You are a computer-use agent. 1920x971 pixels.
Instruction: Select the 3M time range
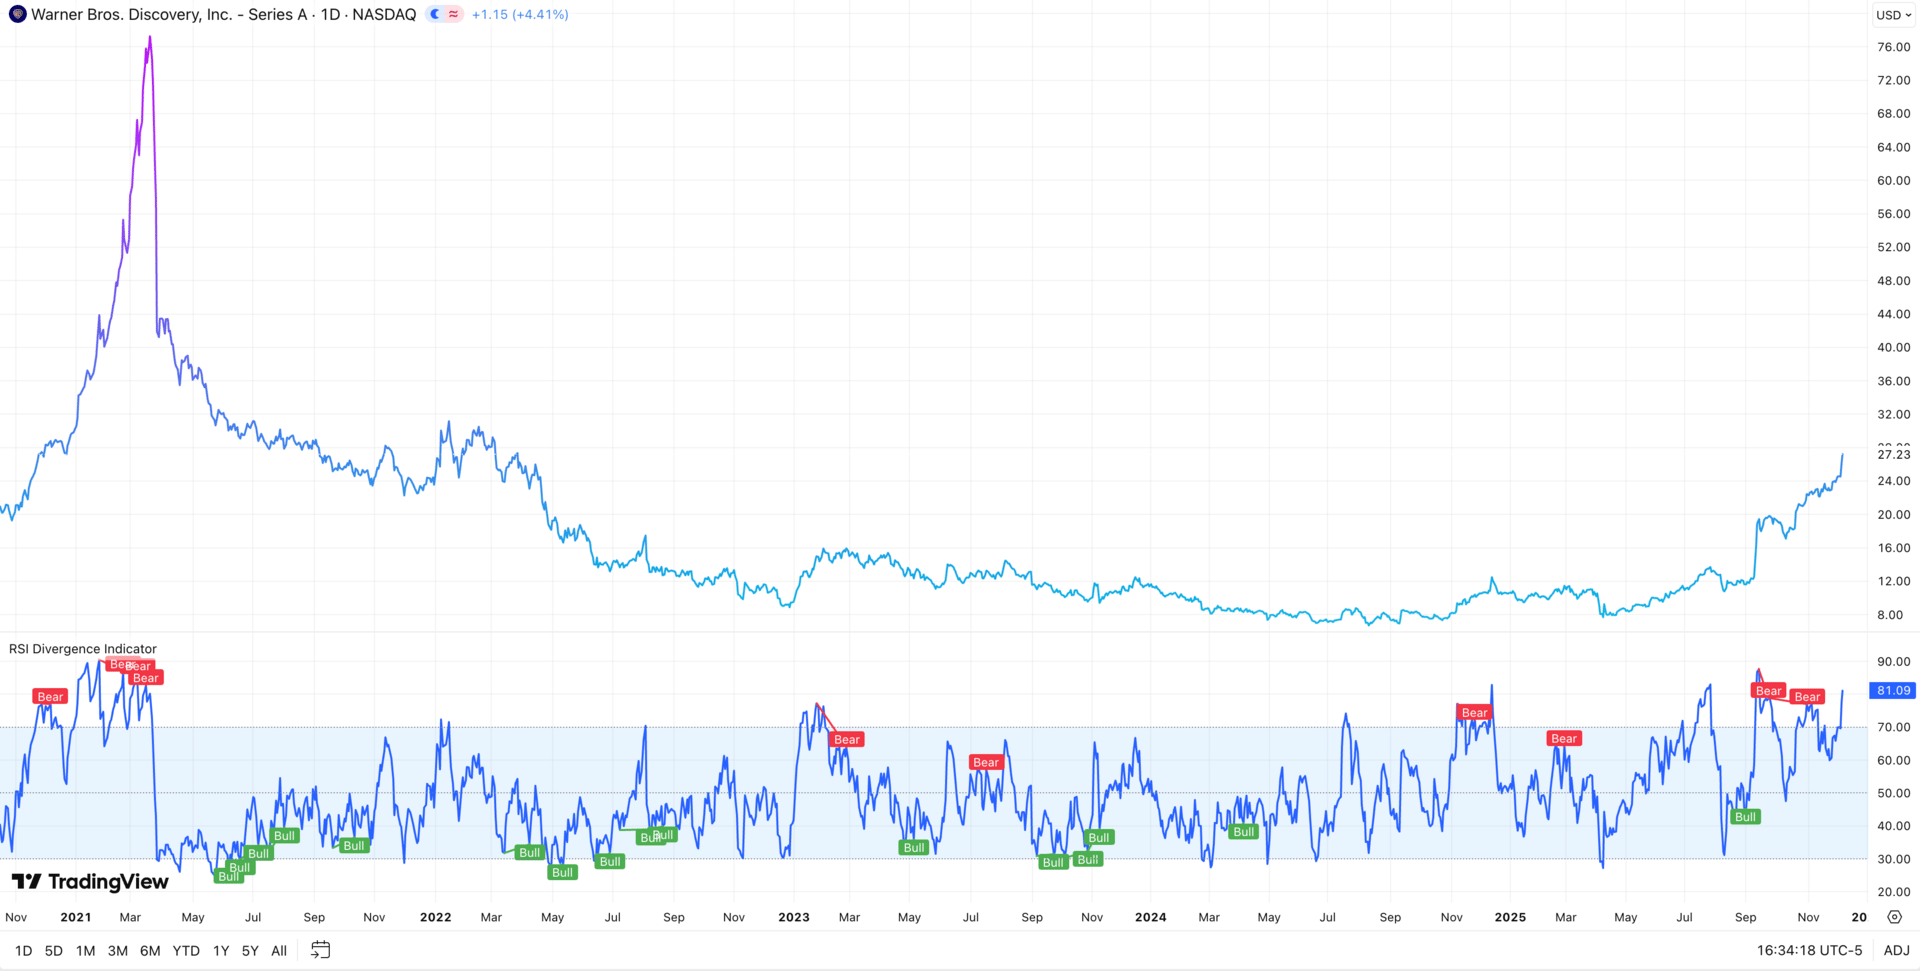point(118,951)
